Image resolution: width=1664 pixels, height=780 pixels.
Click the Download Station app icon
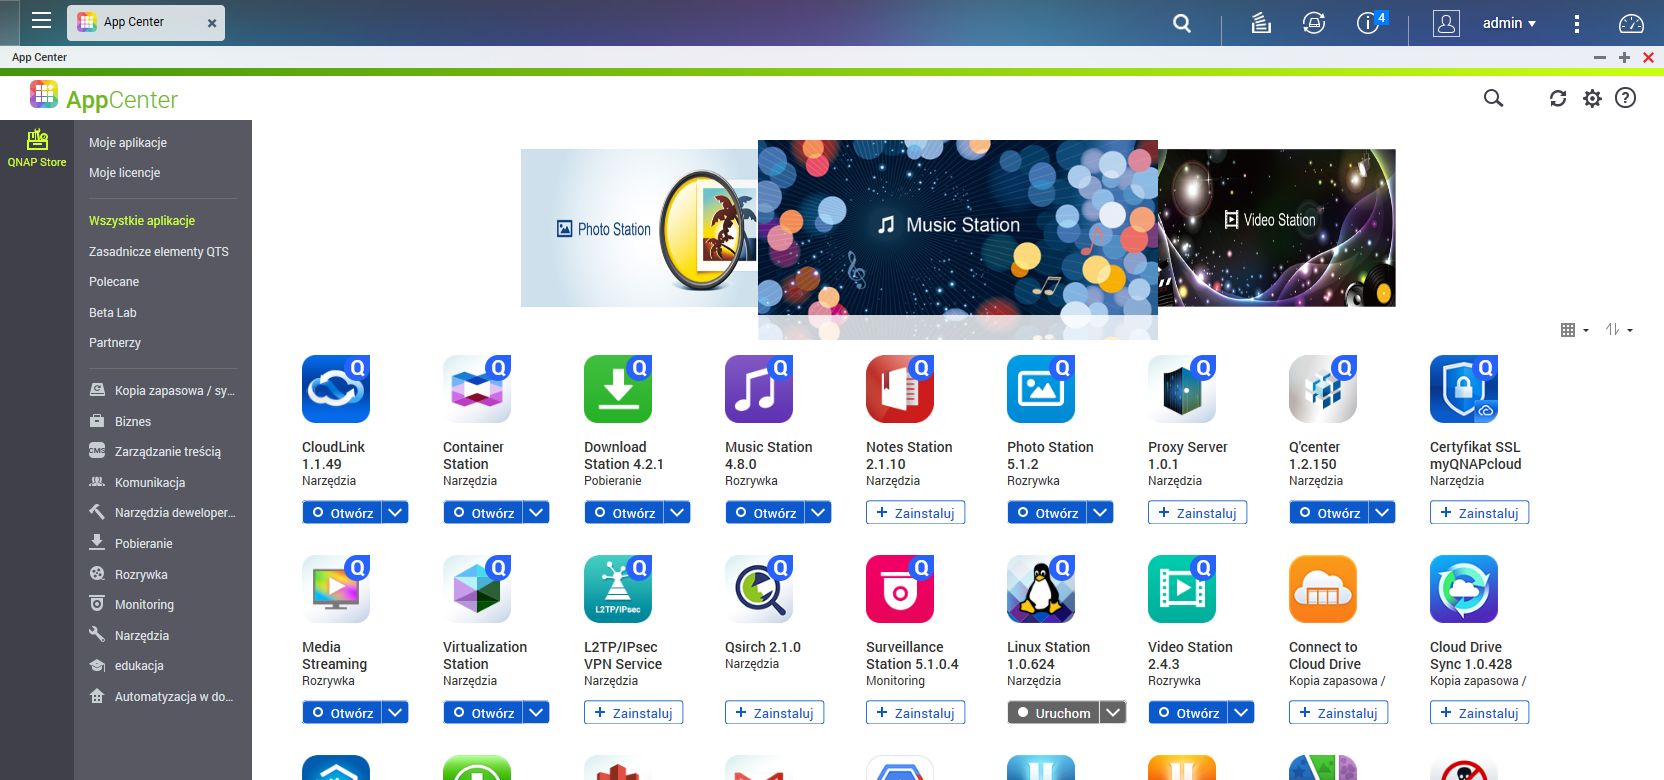pyautogui.click(x=618, y=388)
